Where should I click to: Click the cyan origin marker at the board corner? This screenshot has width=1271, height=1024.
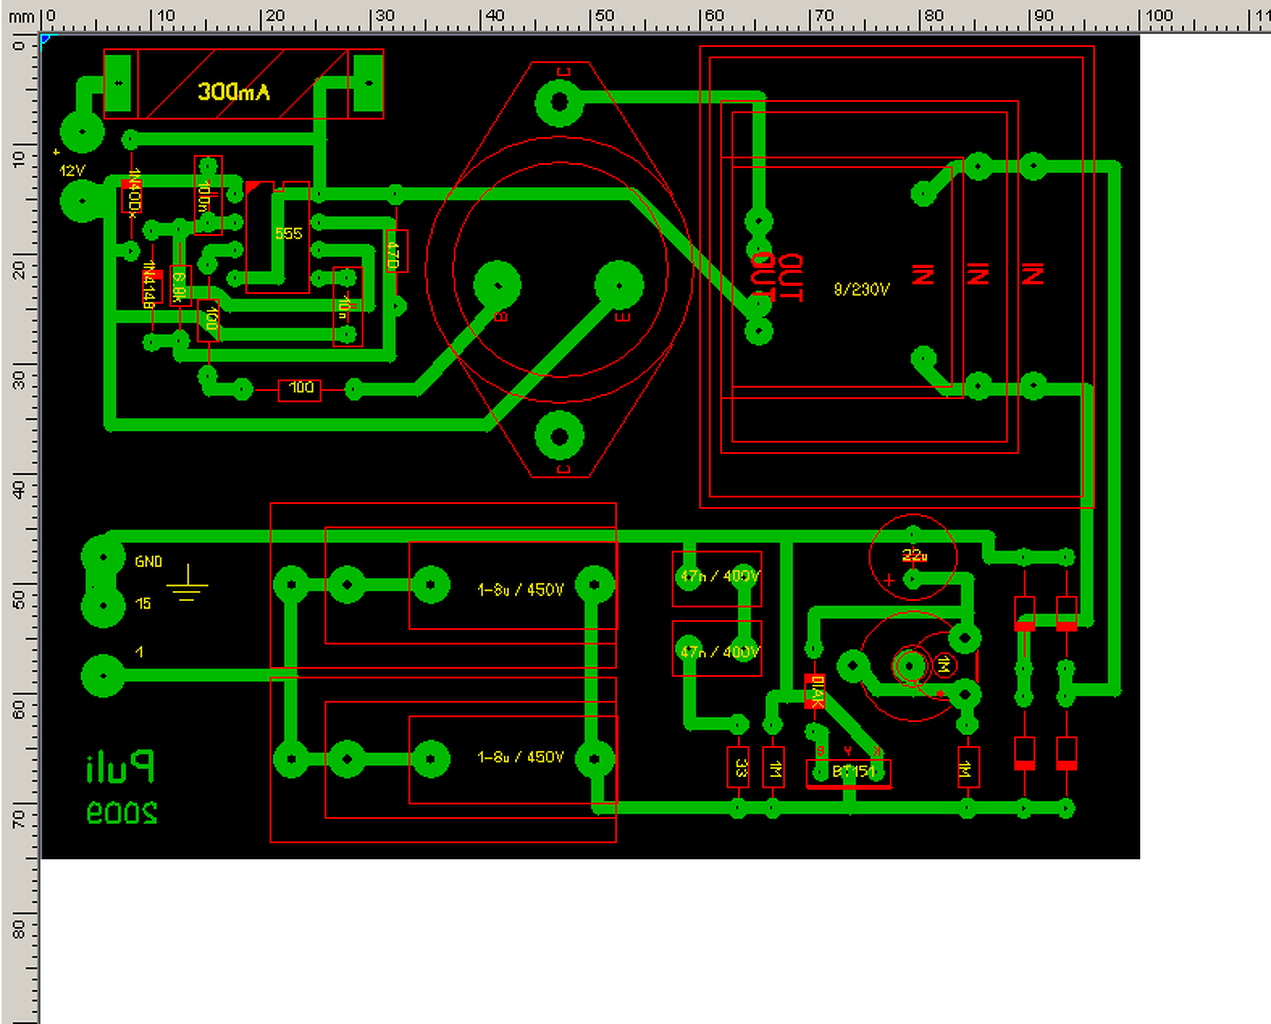[46, 40]
